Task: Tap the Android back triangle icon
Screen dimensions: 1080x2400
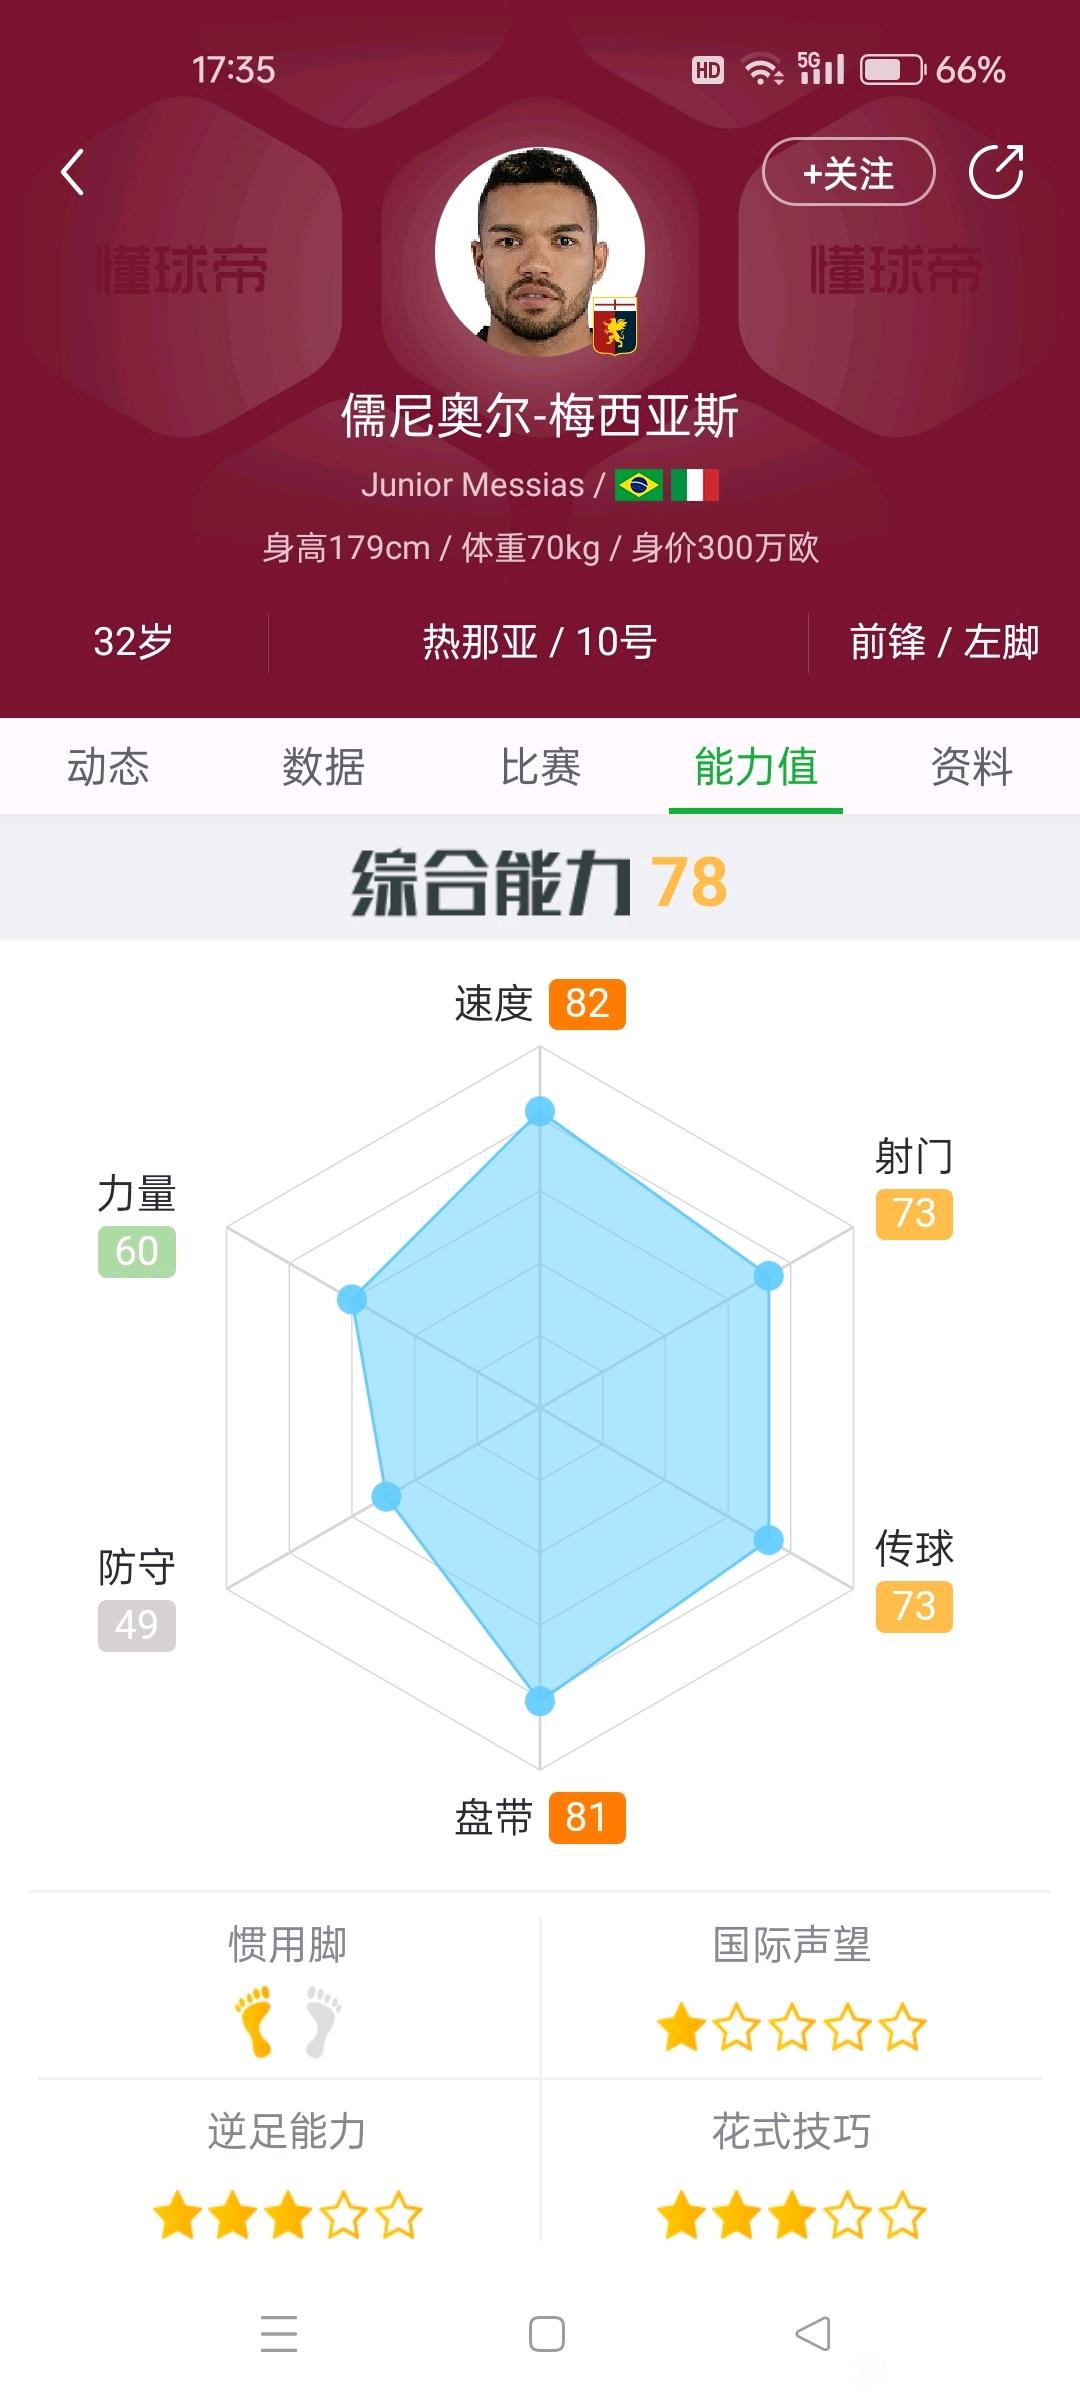Action: 813,2333
